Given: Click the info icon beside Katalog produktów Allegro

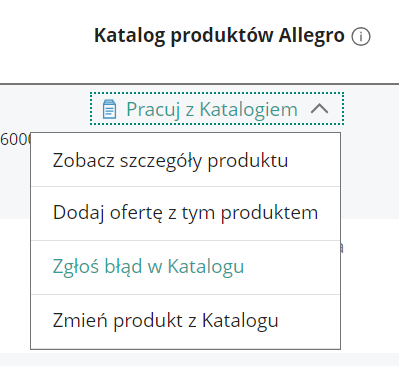Looking at the screenshot, I should pos(361,36).
